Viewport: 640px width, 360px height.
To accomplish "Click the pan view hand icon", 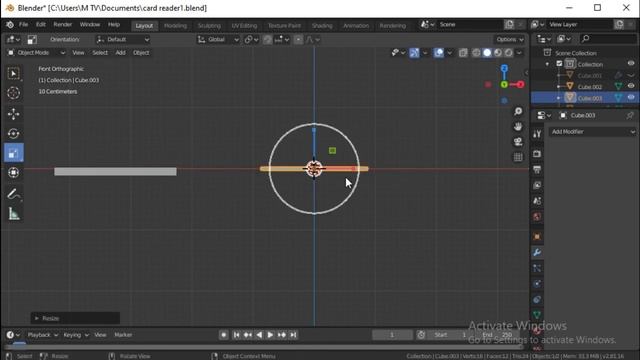I will click(518, 127).
